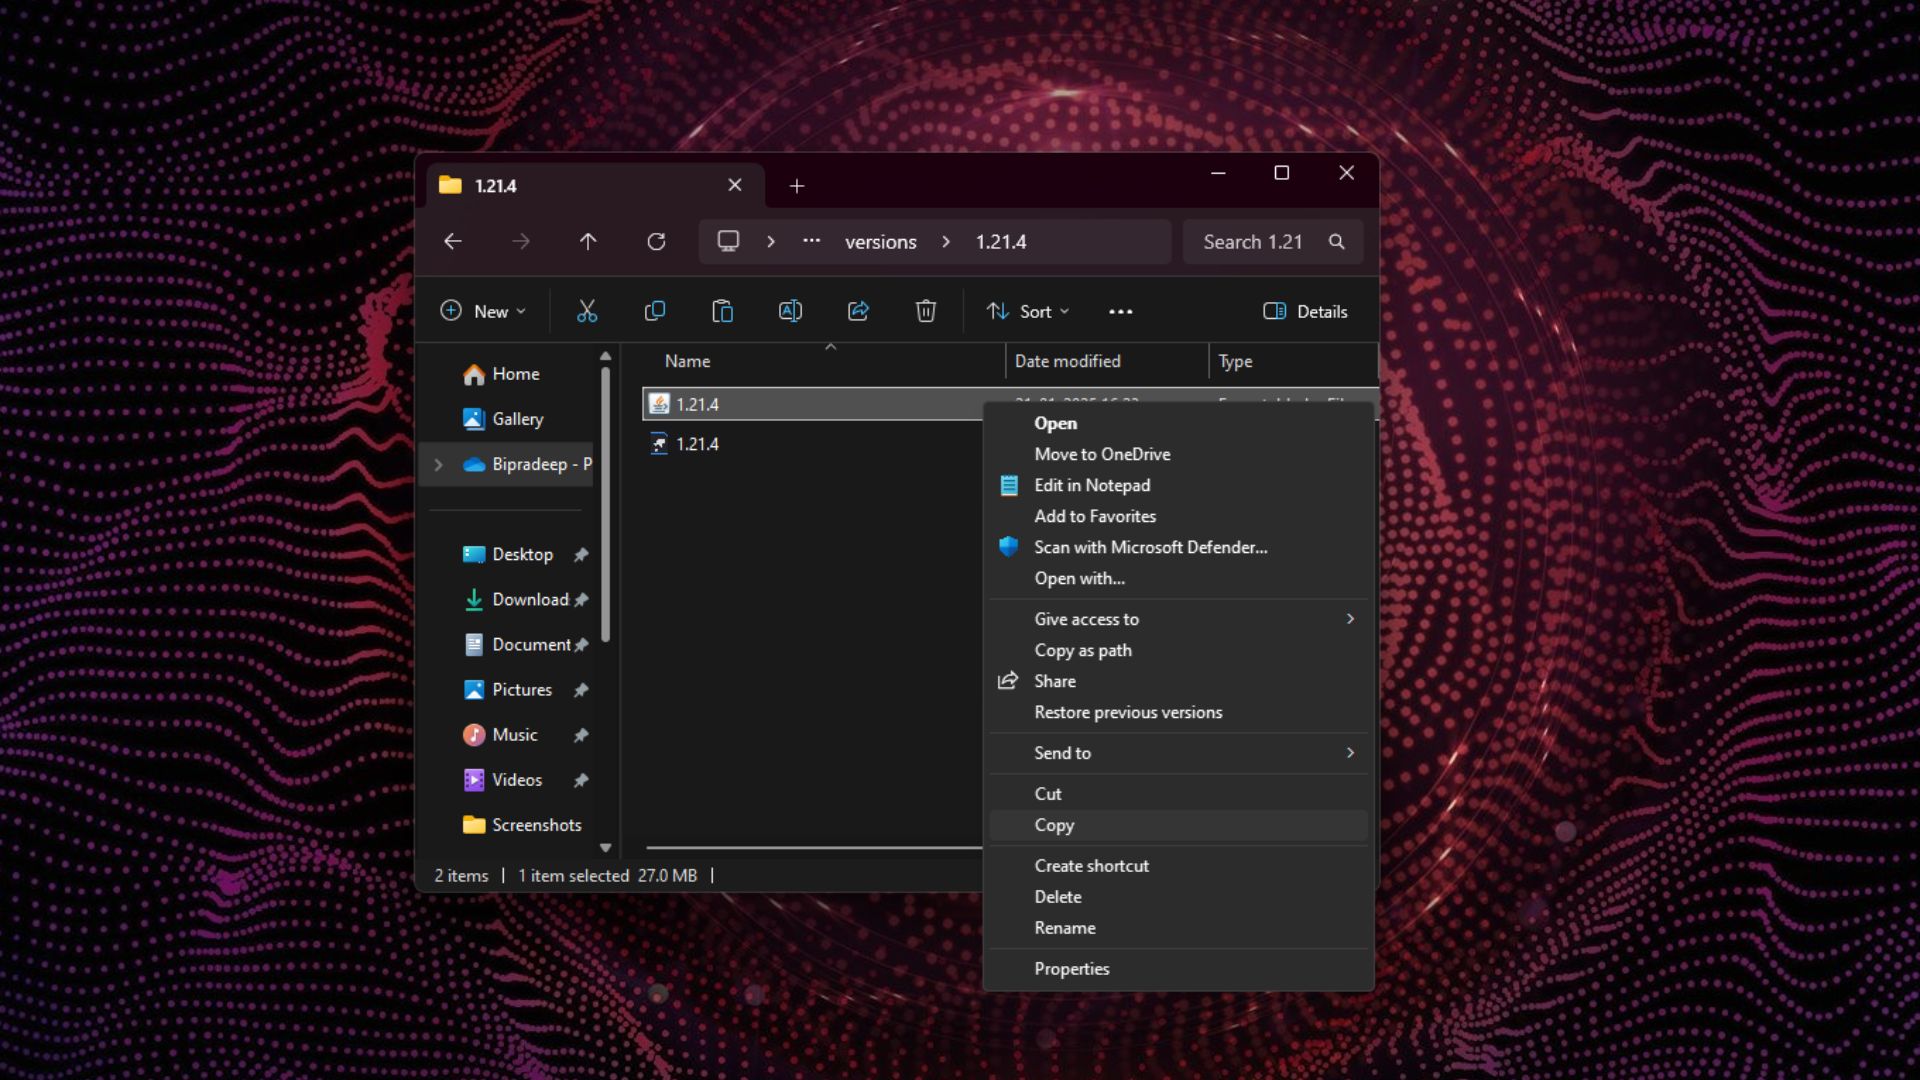Expand the Bipradeep OneDrive tree node
This screenshot has width=1920, height=1080.
pos(438,464)
